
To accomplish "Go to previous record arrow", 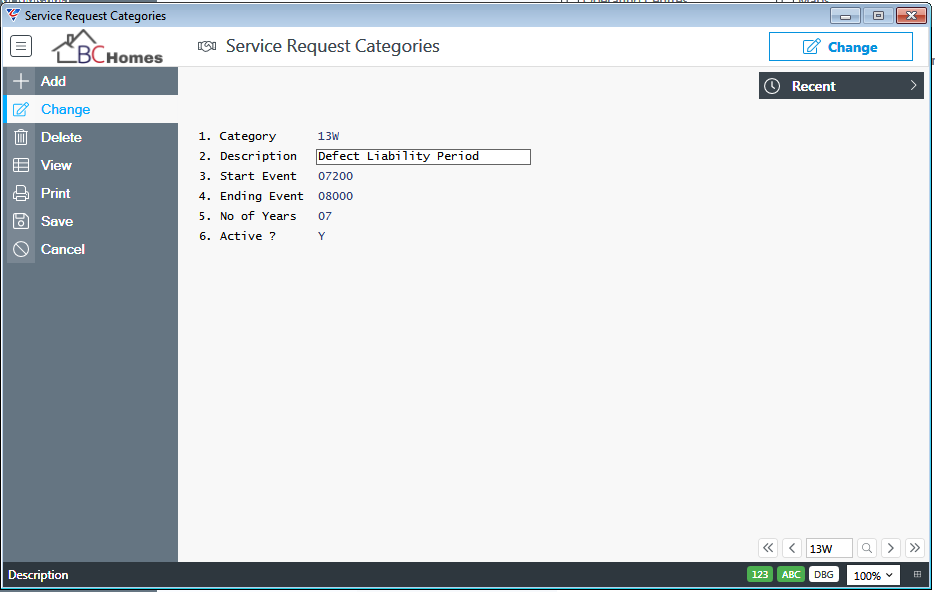I will tap(792, 548).
